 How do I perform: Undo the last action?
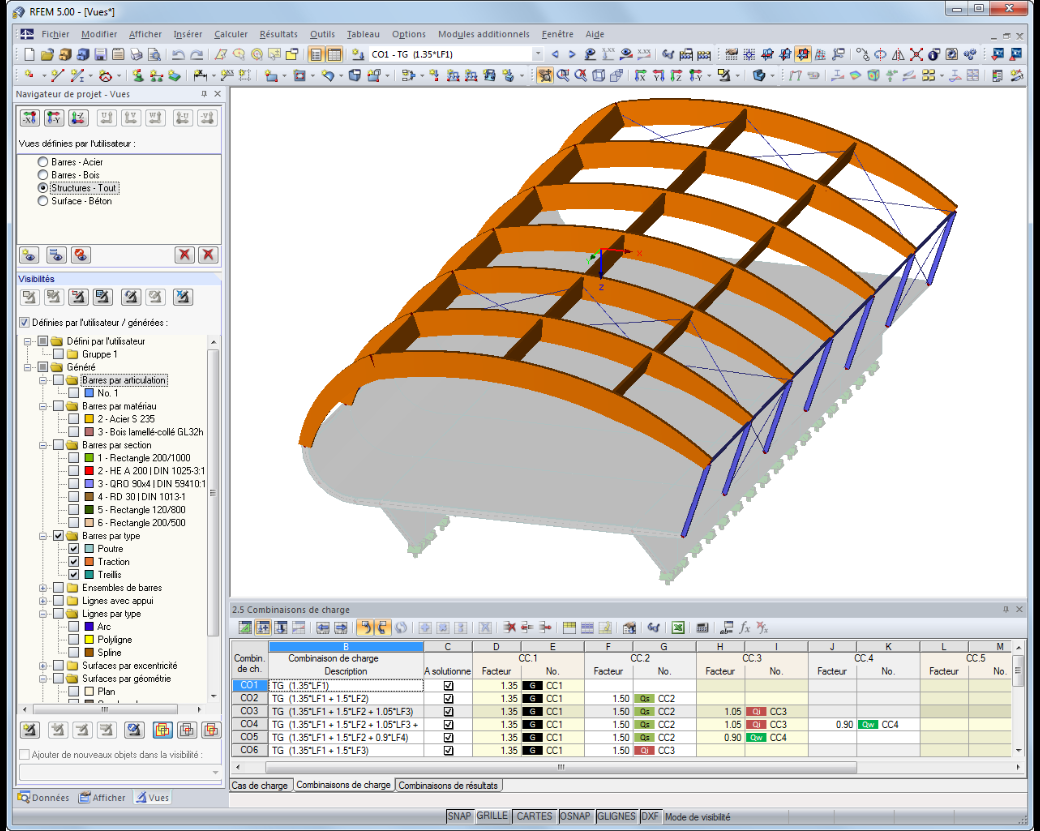coord(177,54)
